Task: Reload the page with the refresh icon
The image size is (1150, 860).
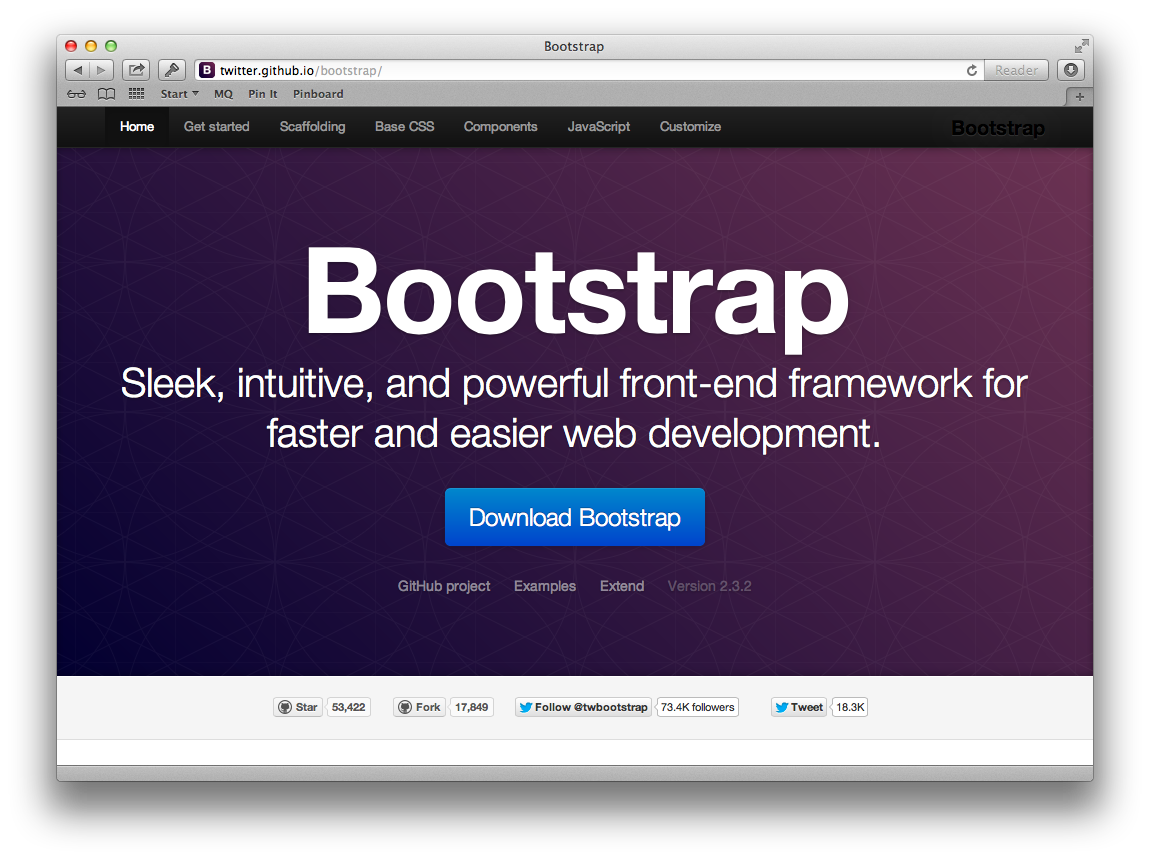Action: pyautogui.click(x=972, y=70)
